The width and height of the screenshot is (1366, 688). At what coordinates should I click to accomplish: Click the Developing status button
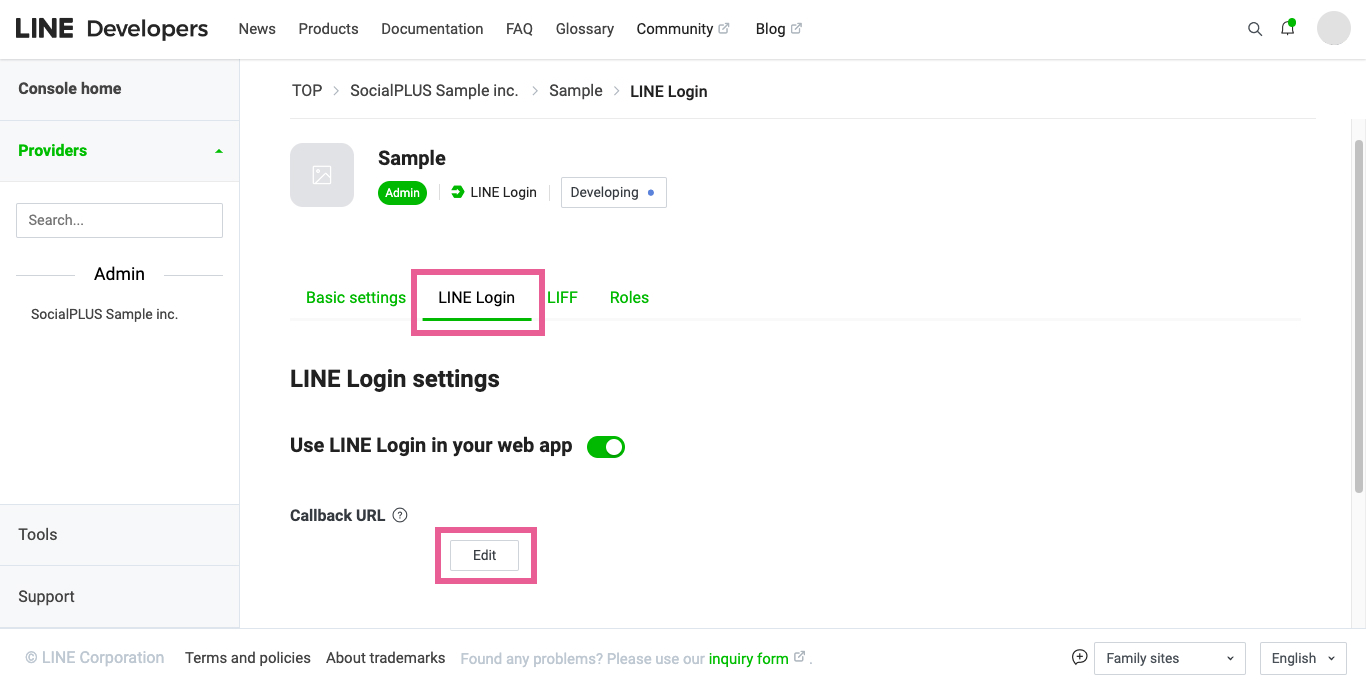click(613, 192)
